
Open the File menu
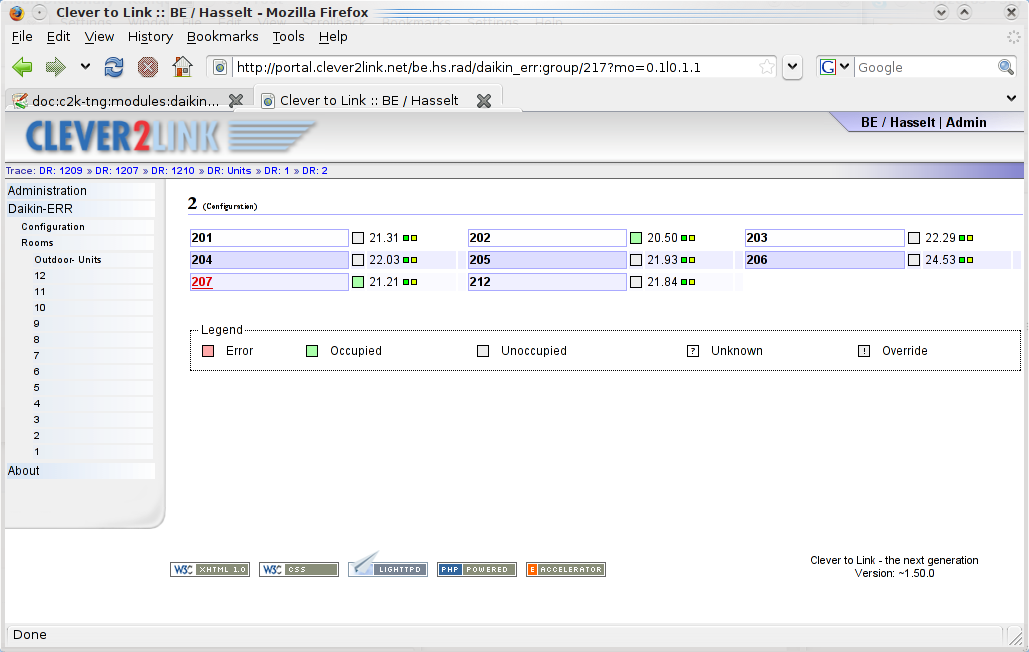tap(22, 37)
